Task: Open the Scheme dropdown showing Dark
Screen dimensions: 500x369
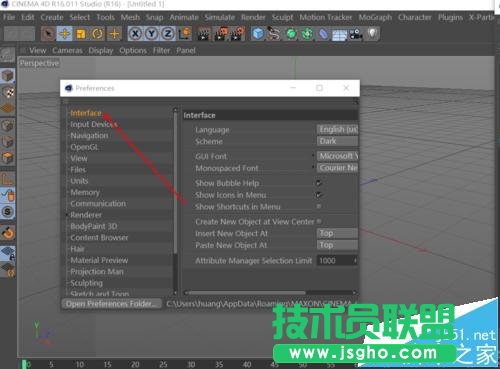Action: point(337,141)
